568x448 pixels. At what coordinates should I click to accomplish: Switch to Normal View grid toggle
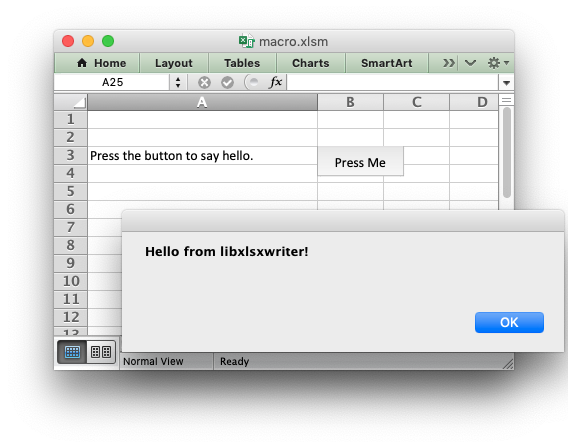[x=72, y=352]
